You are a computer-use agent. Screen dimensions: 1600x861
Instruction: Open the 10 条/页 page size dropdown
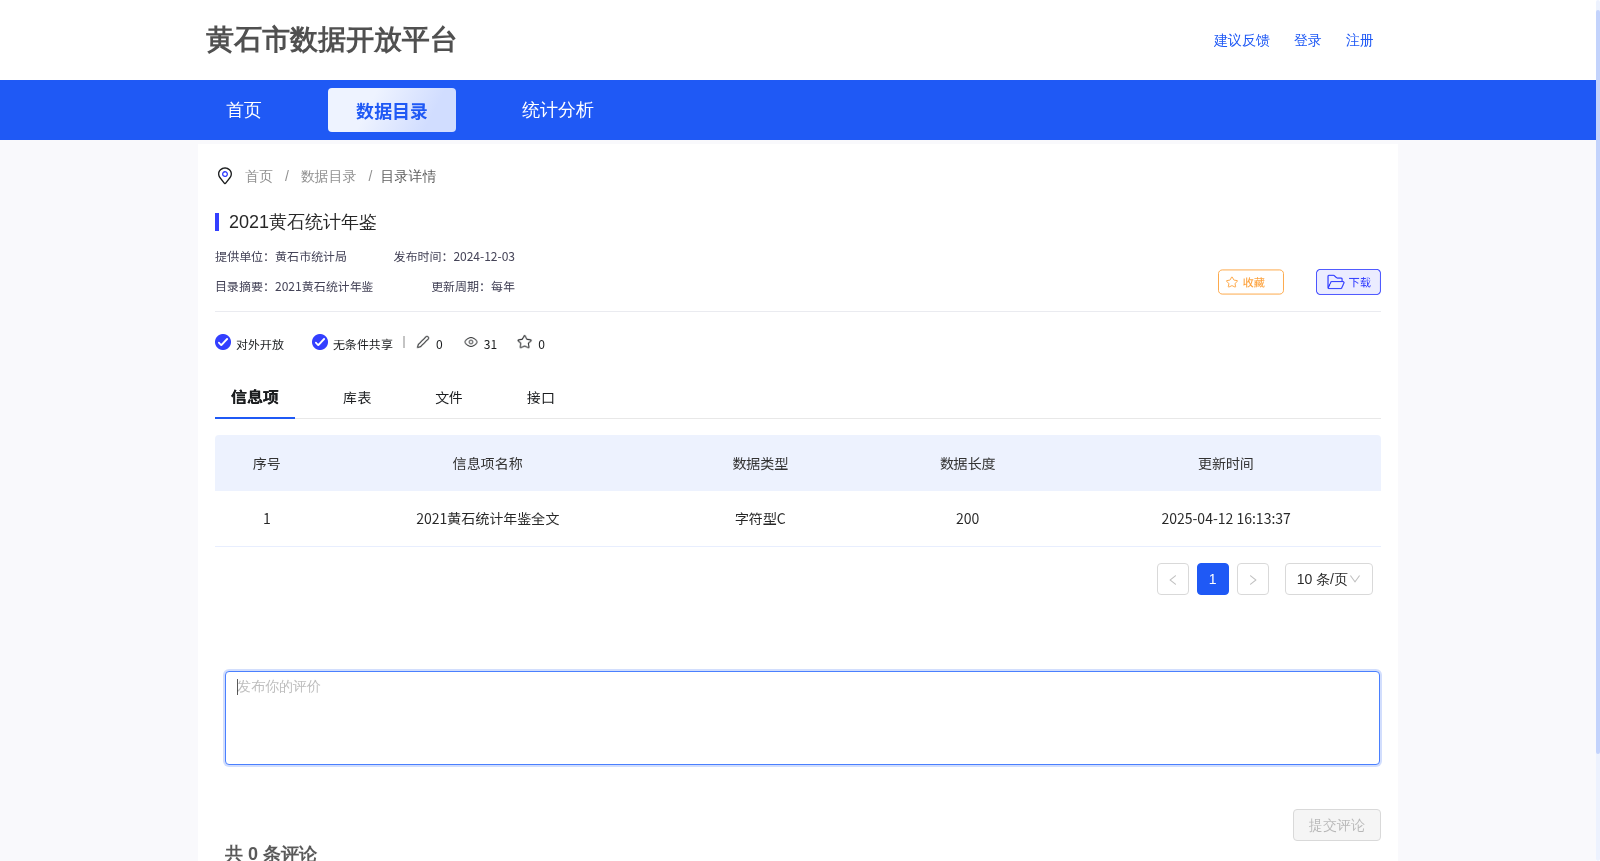tap(1329, 579)
